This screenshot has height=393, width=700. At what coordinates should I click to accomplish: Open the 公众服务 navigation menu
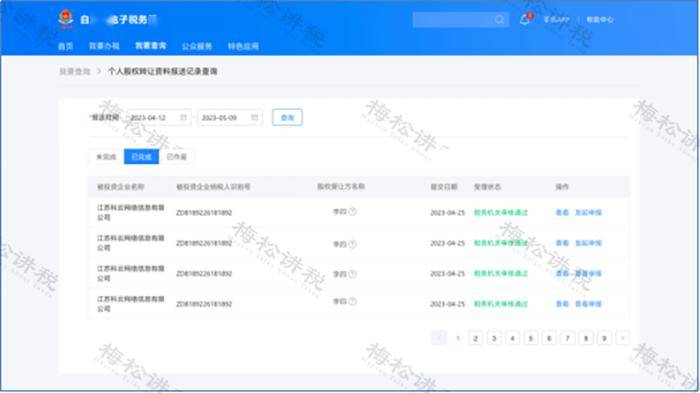197,46
